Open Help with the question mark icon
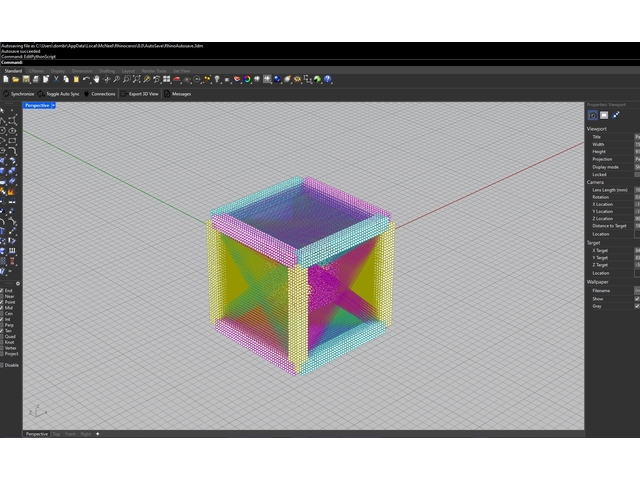 (x=327, y=79)
